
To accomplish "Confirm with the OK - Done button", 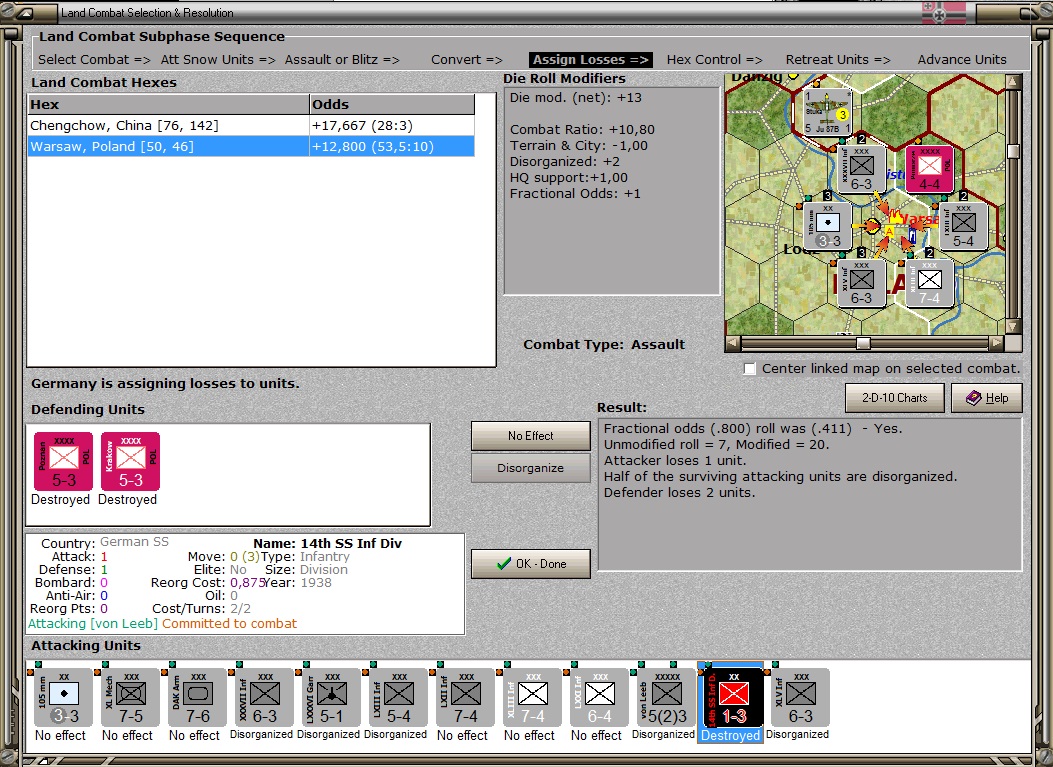I will point(531,564).
